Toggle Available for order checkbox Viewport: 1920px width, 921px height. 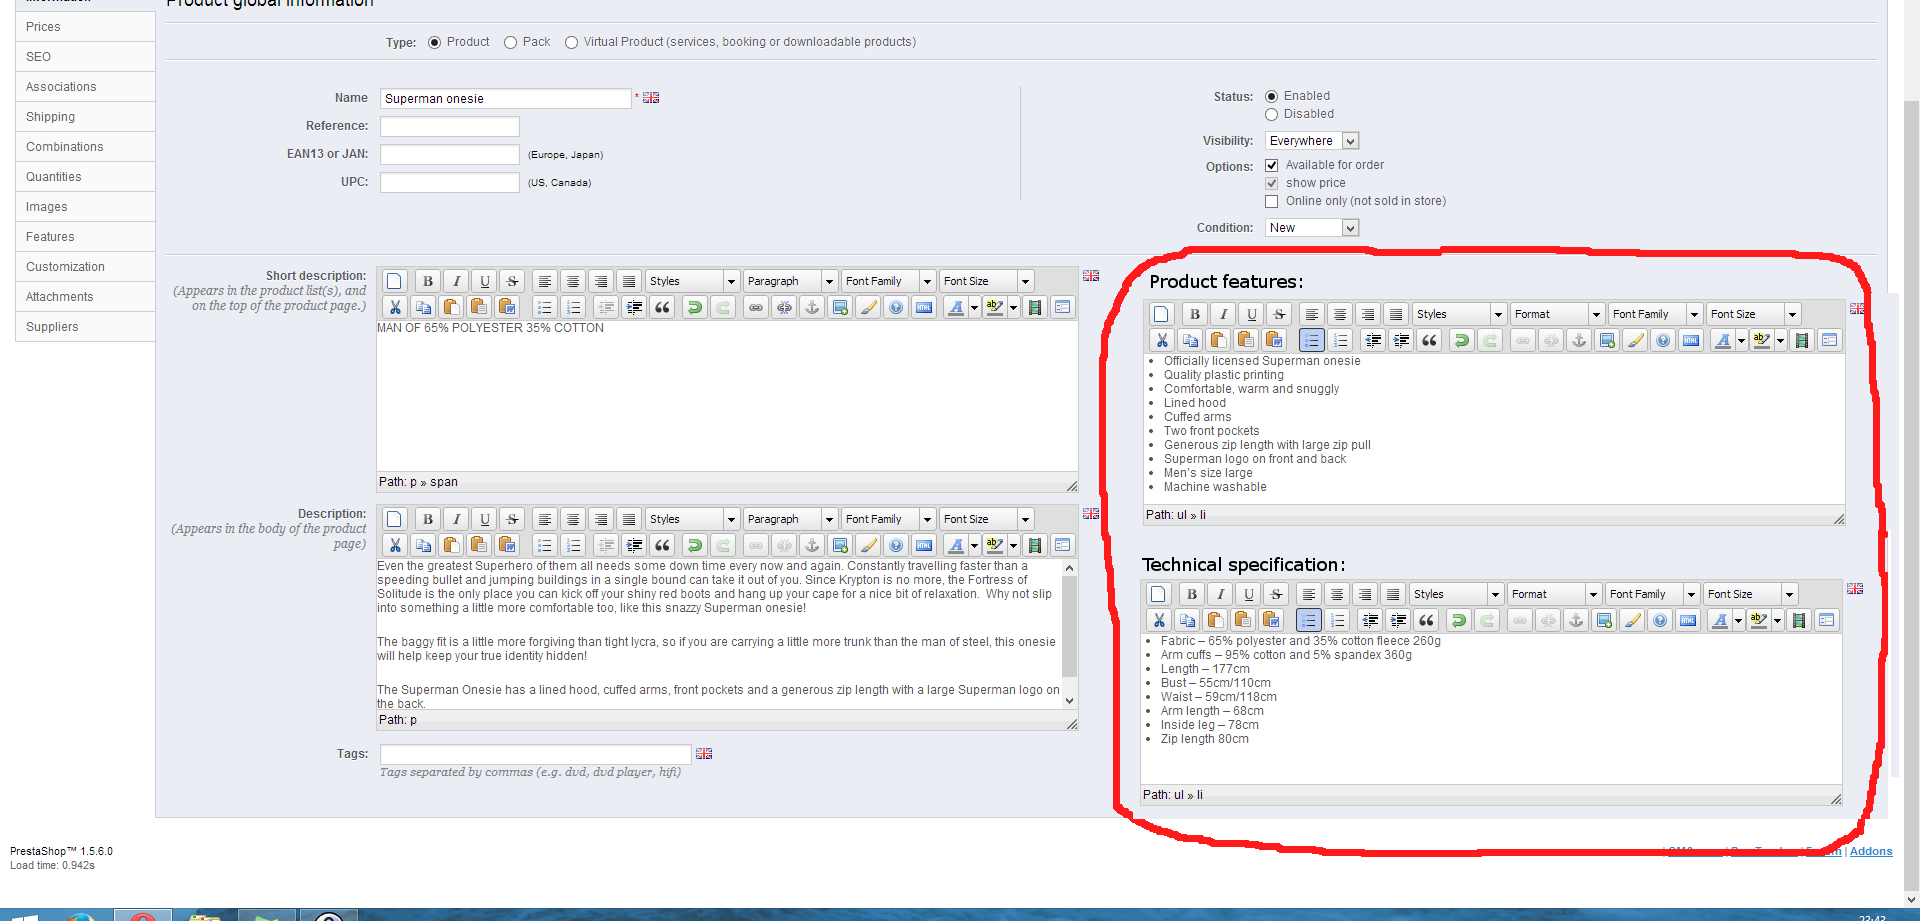pos(1271,165)
